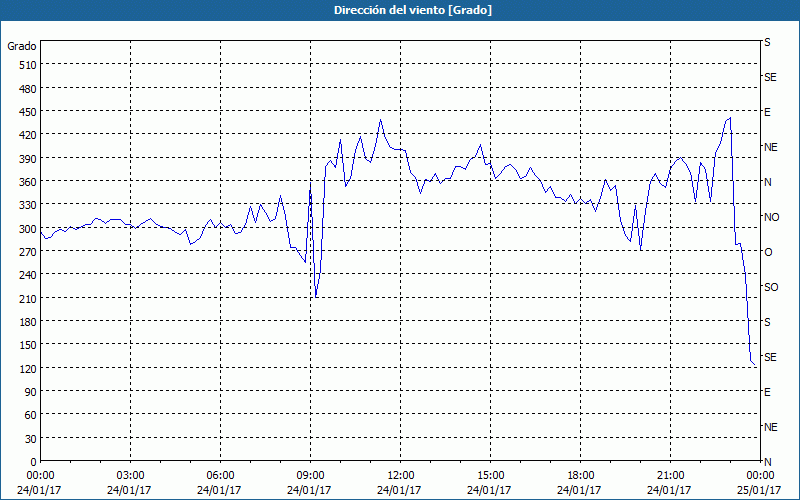Select the 450 degree axis label
This screenshot has width=800, height=500.
pyautogui.click(x=28, y=112)
